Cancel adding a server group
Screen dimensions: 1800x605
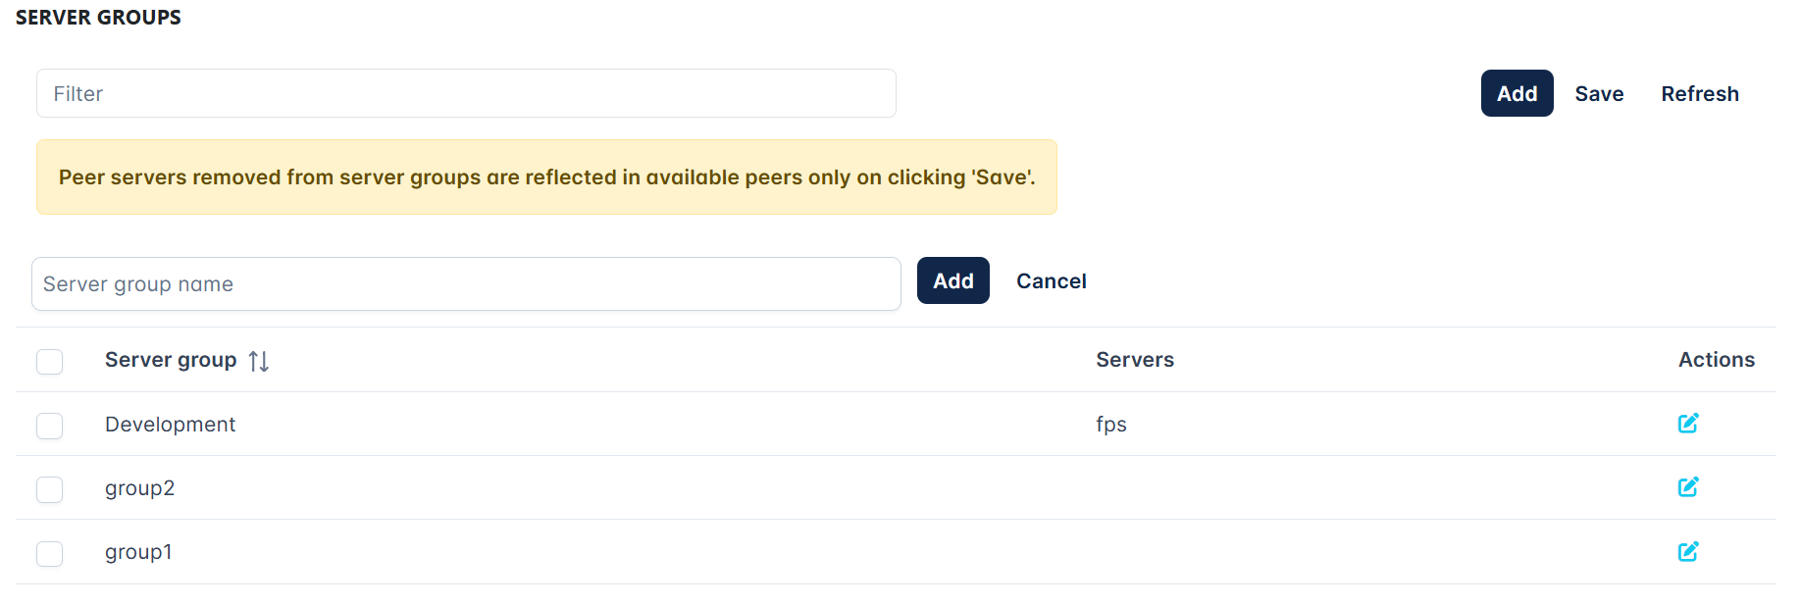[x=1051, y=281]
